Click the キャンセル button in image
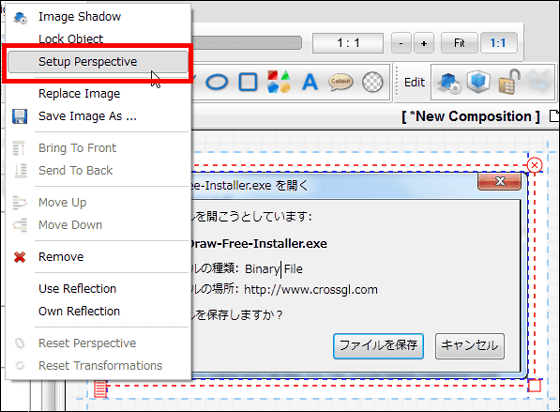Viewport: 560px width, 412px height. (x=470, y=346)
